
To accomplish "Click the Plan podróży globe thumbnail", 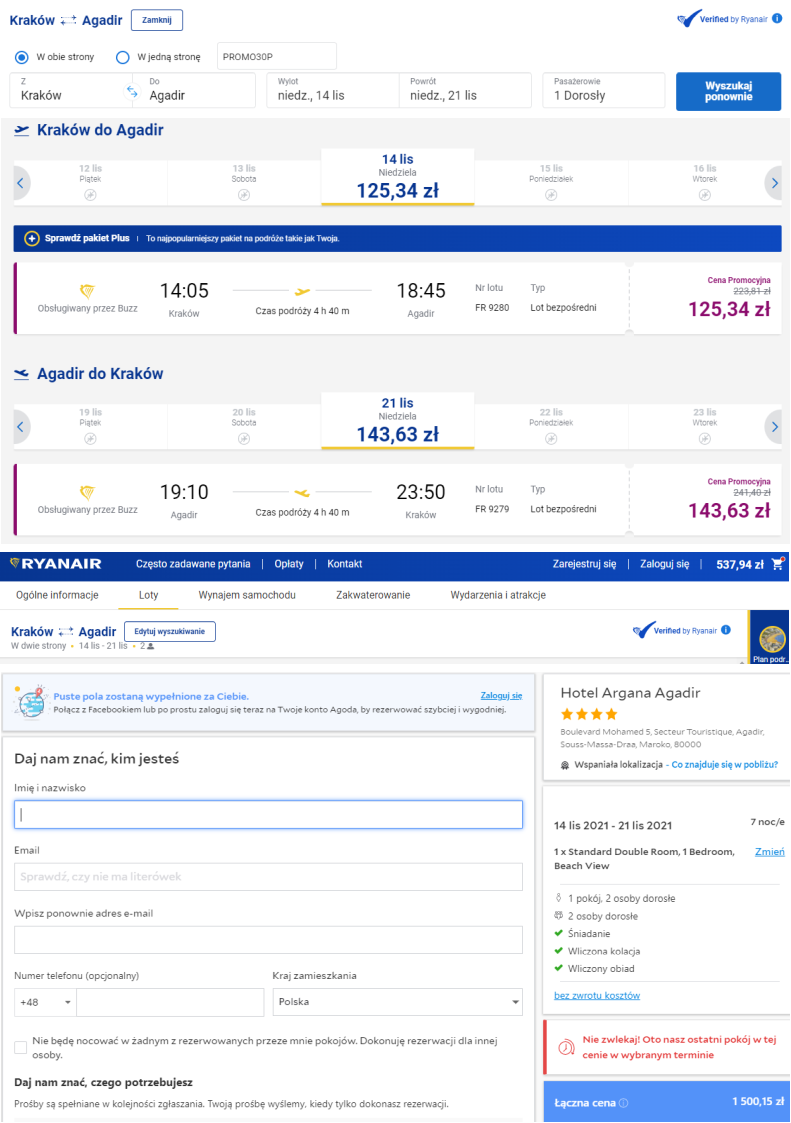I will (772, 639).
